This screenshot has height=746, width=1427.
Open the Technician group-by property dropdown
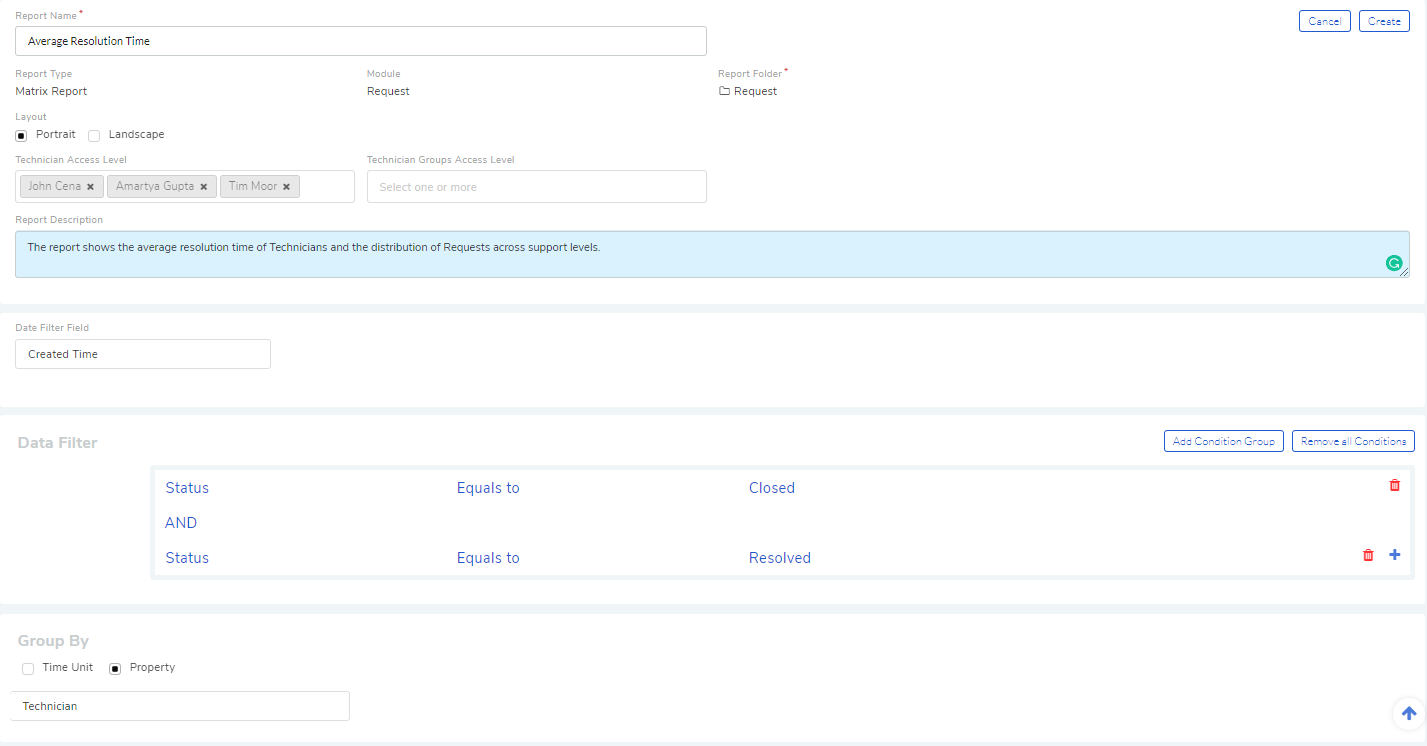(180, 706)
